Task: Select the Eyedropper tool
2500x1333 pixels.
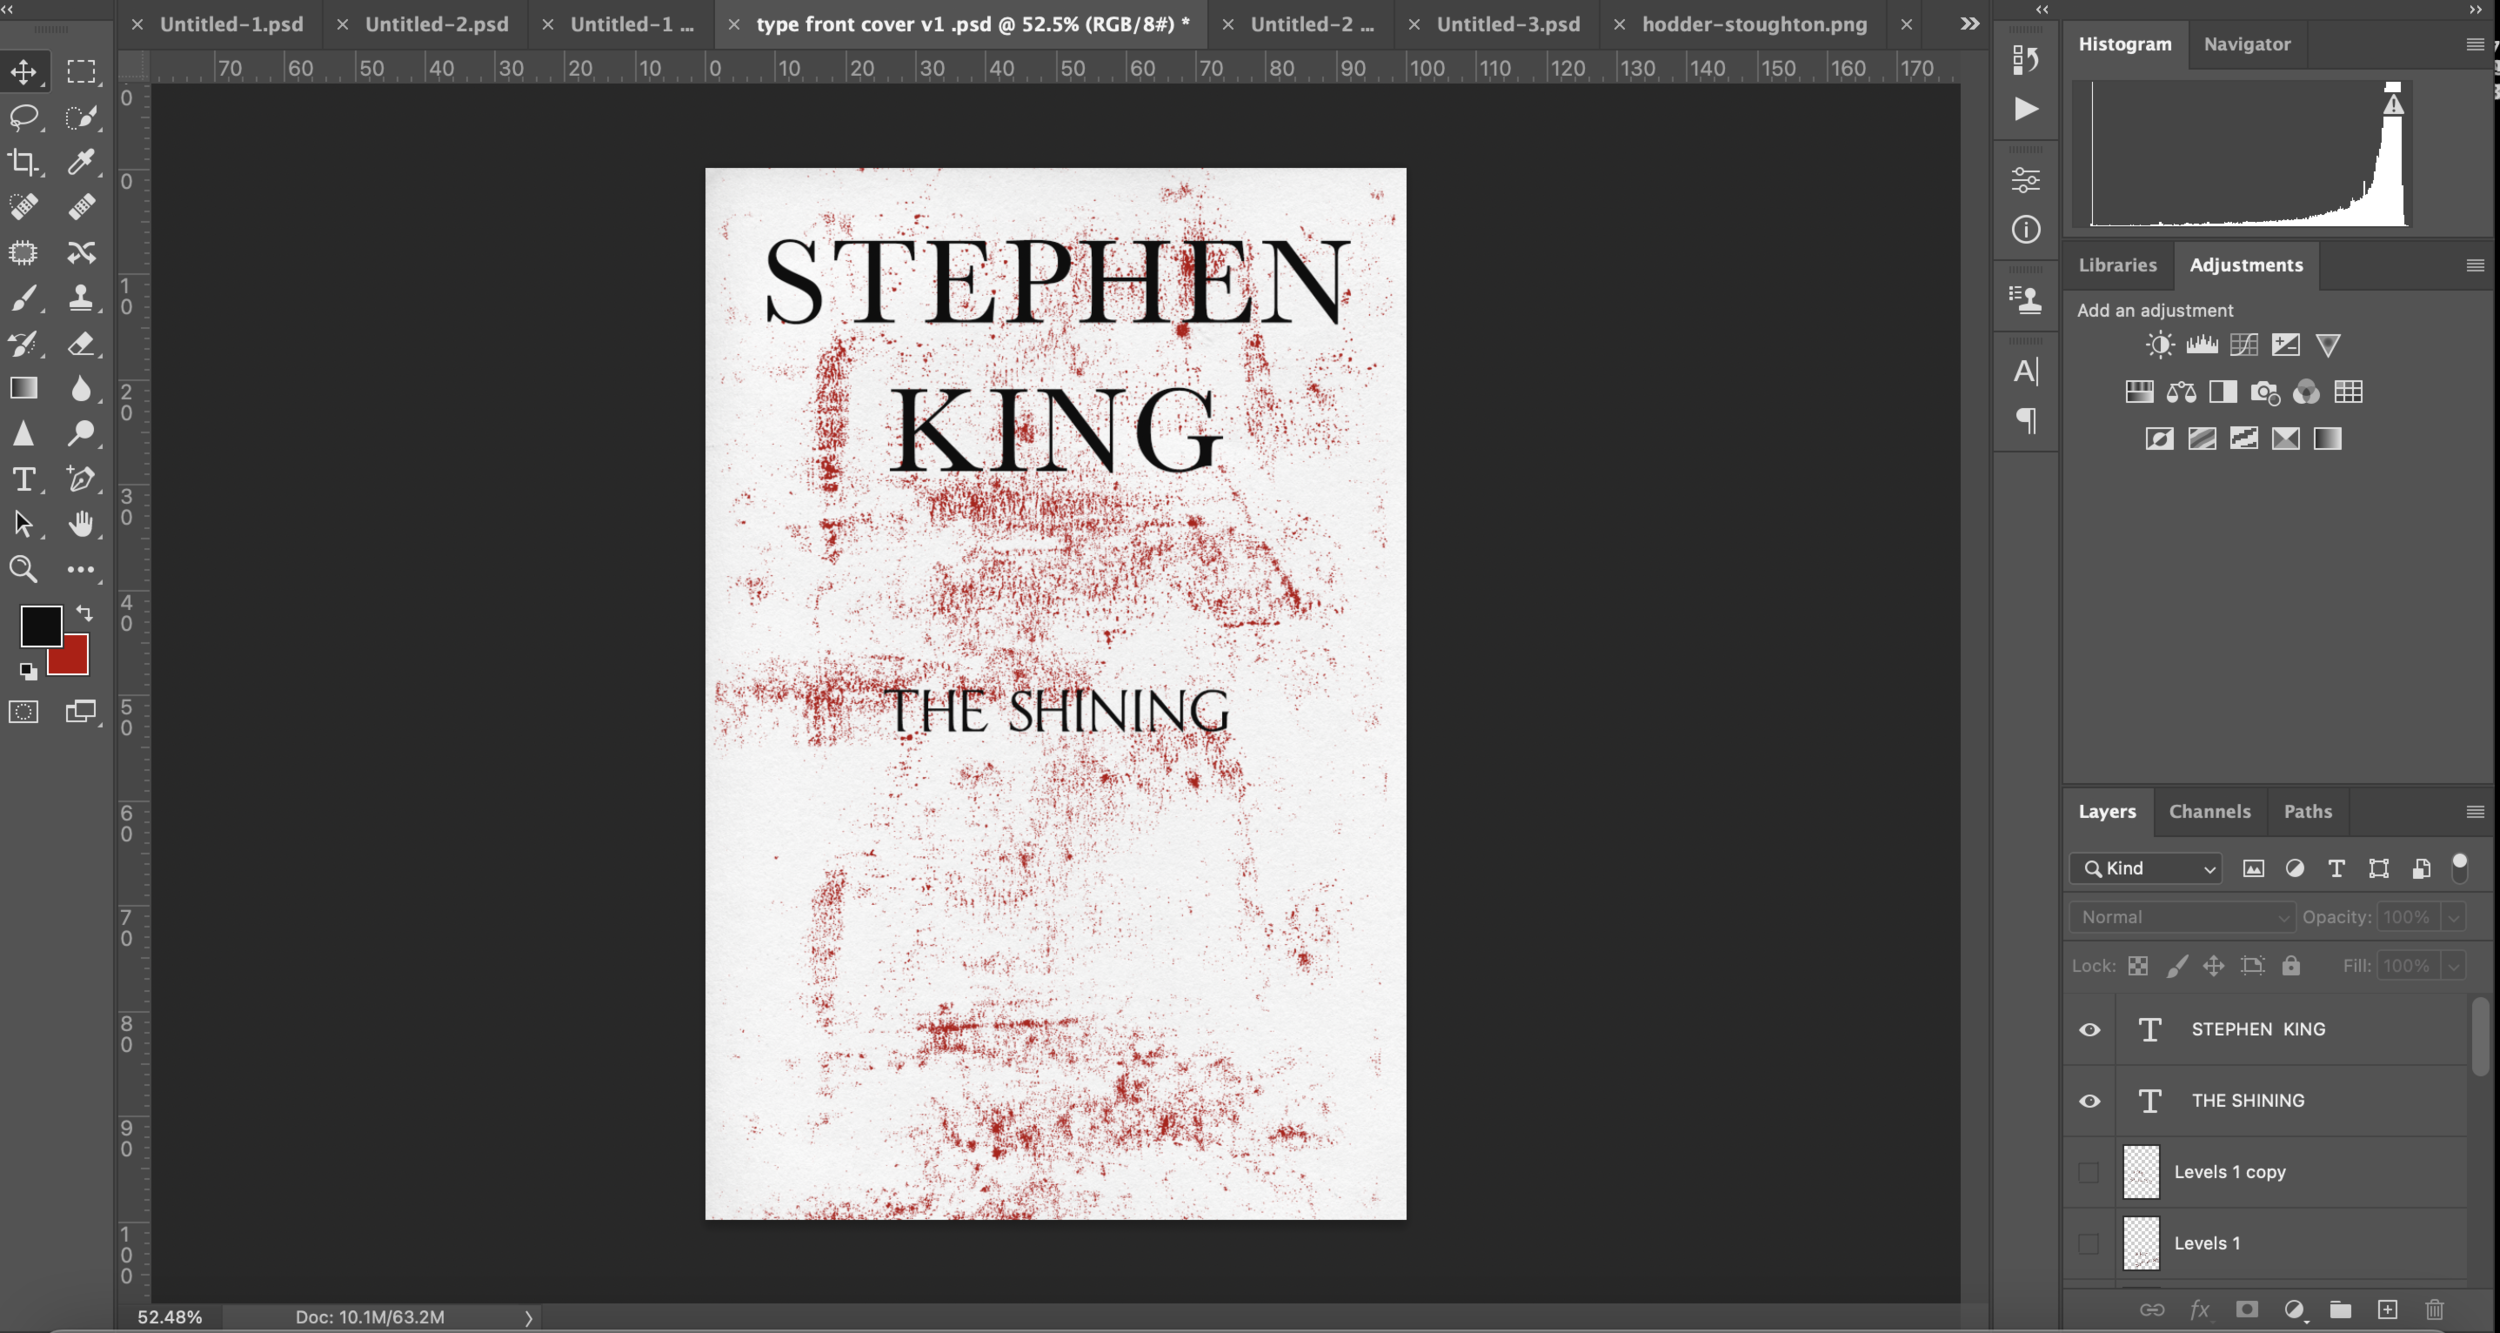Action: [x=81, y=162]
